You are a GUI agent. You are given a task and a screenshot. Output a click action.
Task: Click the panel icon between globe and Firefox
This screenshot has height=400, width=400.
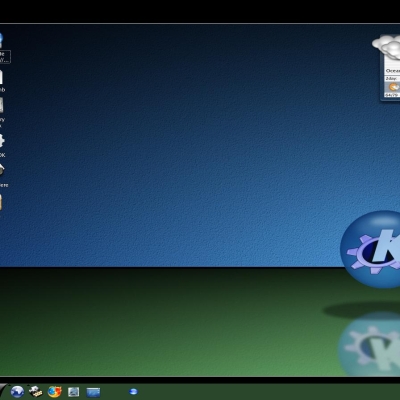pos(36,391)
